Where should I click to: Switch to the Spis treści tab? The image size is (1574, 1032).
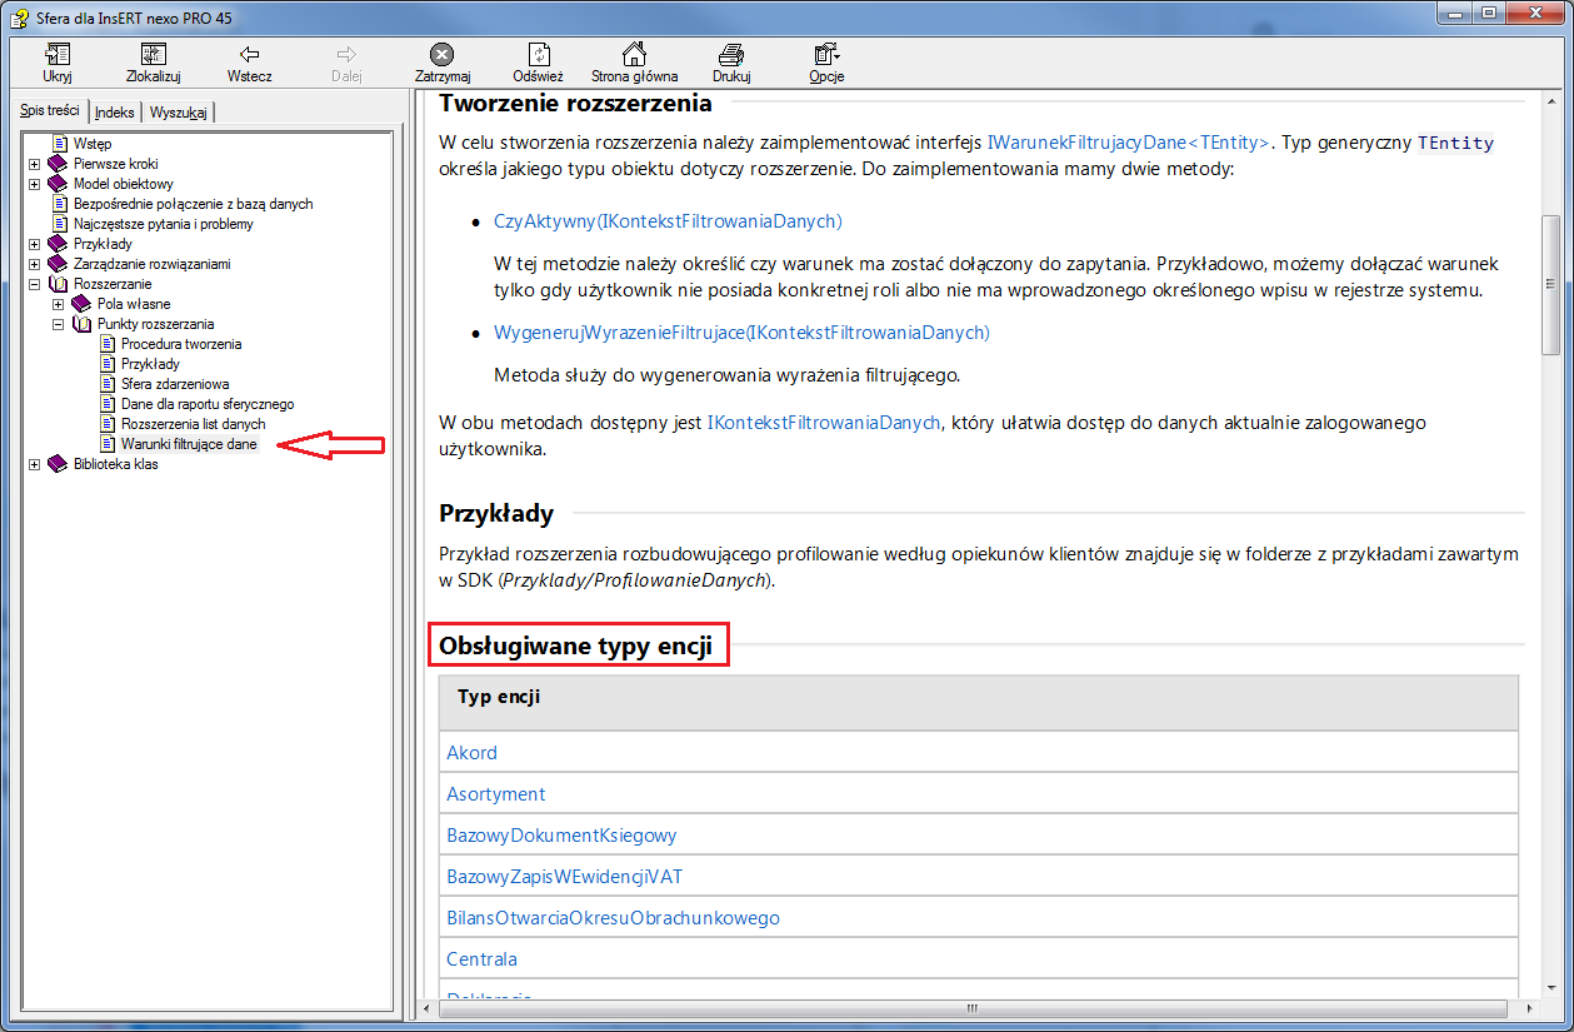[x=50, y=111]
